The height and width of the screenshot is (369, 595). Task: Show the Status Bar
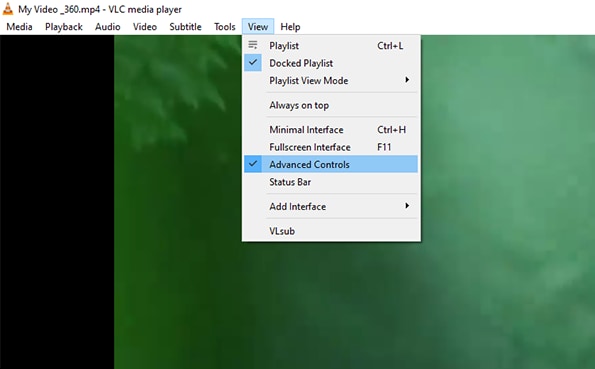[331, 182]
